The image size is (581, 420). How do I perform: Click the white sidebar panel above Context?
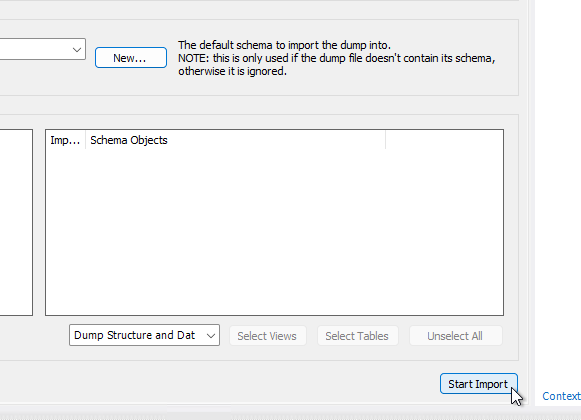[558, 193]
